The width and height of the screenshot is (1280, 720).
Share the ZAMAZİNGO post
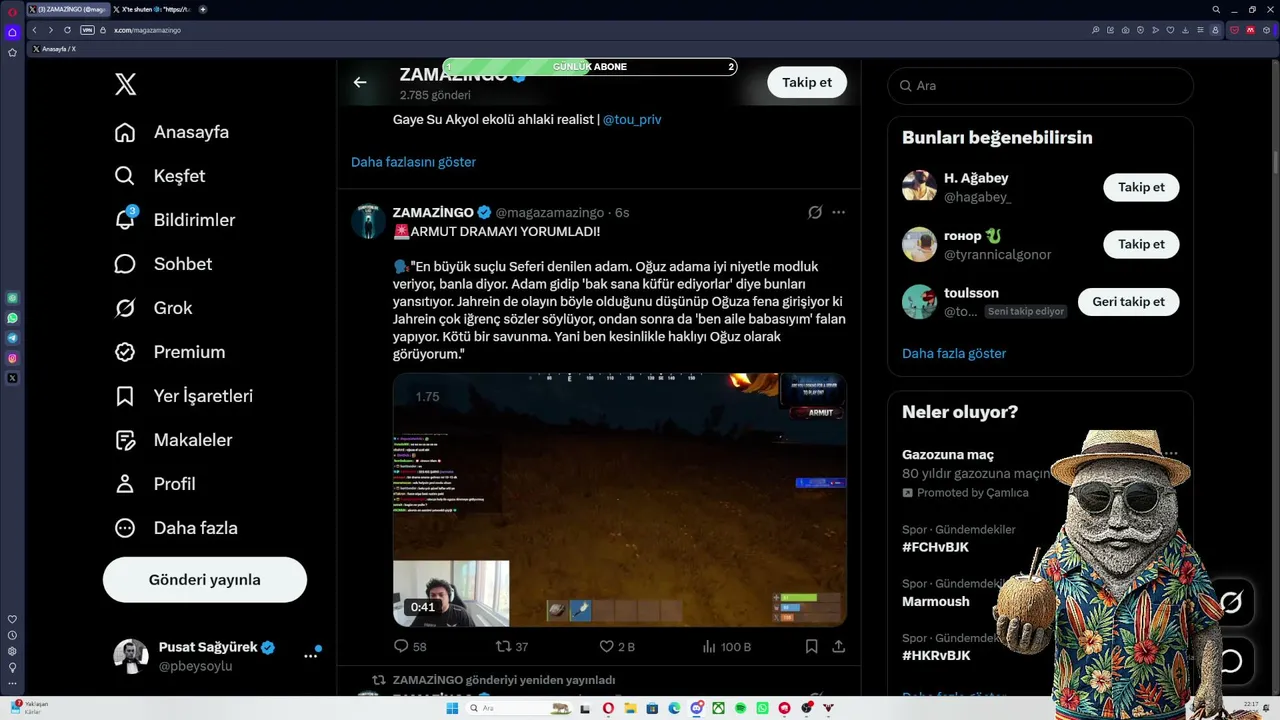839,647
